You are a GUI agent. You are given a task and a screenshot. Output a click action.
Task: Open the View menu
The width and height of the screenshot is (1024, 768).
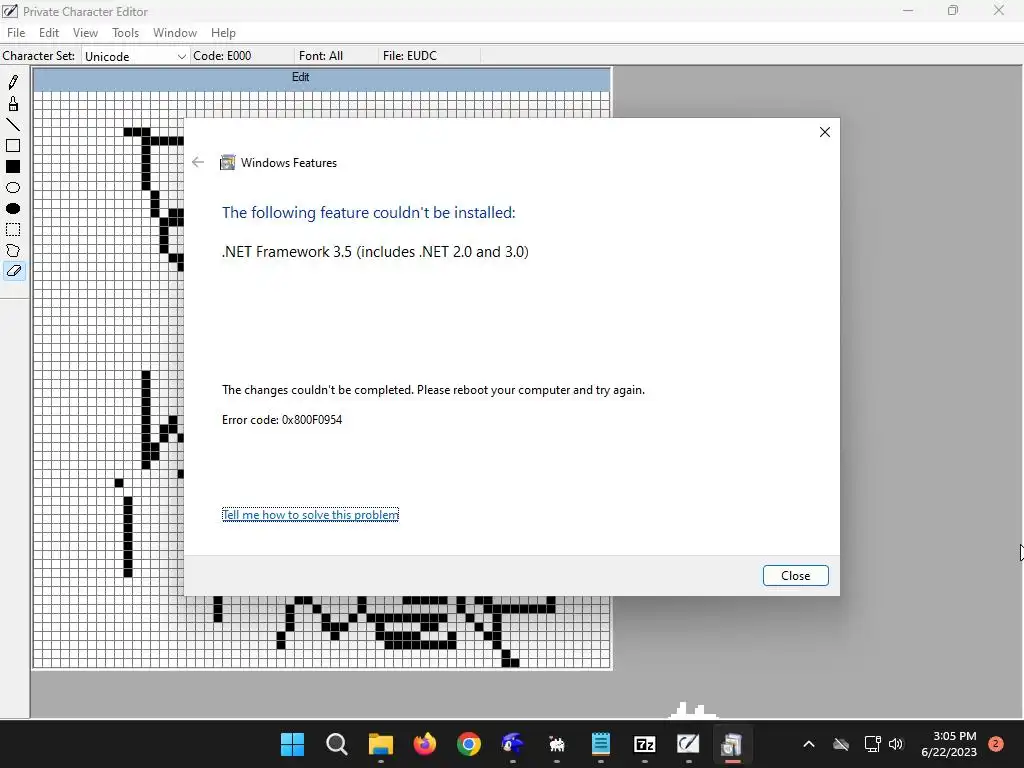coord(85,33)
